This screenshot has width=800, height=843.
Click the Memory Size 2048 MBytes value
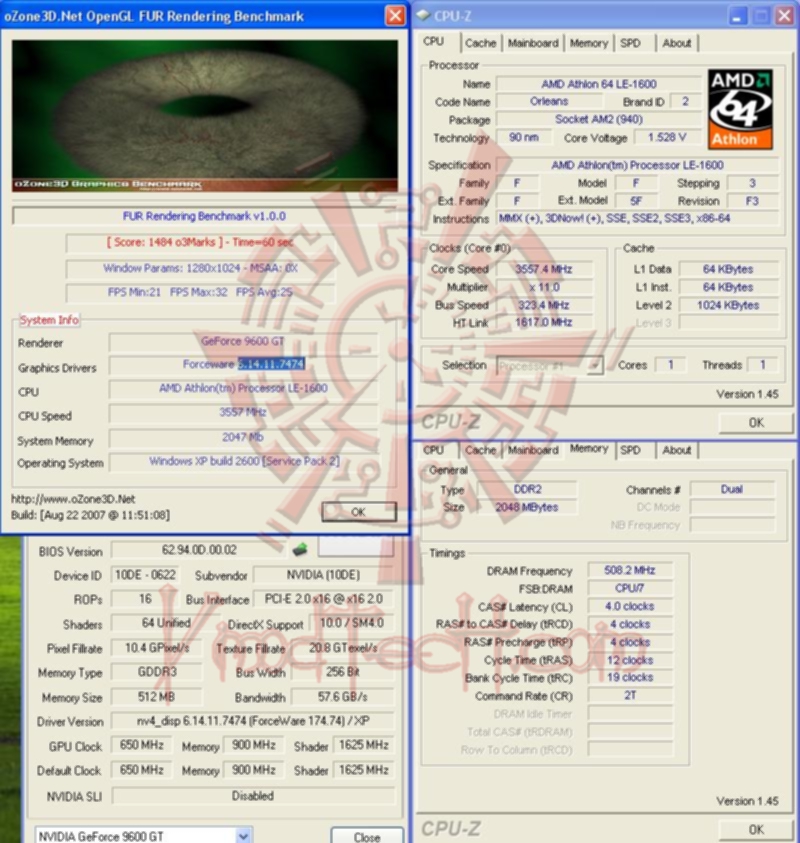click(527, 507)
